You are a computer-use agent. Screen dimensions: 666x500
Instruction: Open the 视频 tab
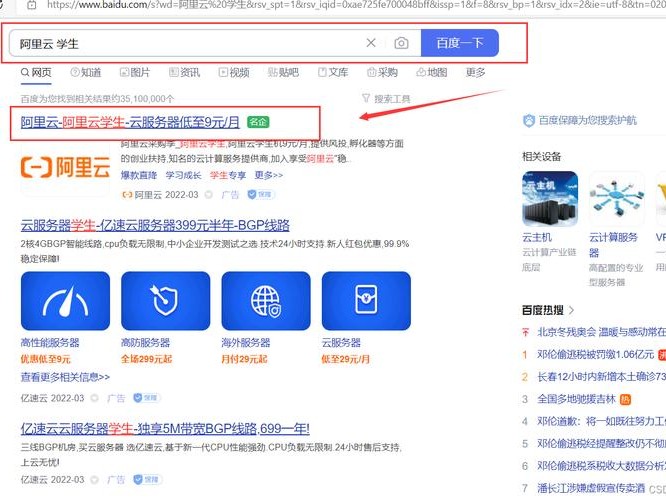click(234, 73)
